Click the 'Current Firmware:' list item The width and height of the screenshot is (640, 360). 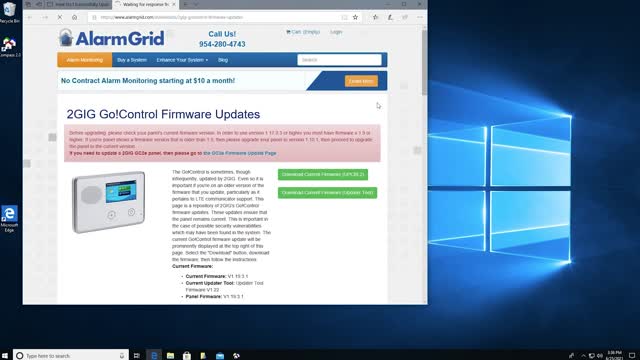click(217, 276)
